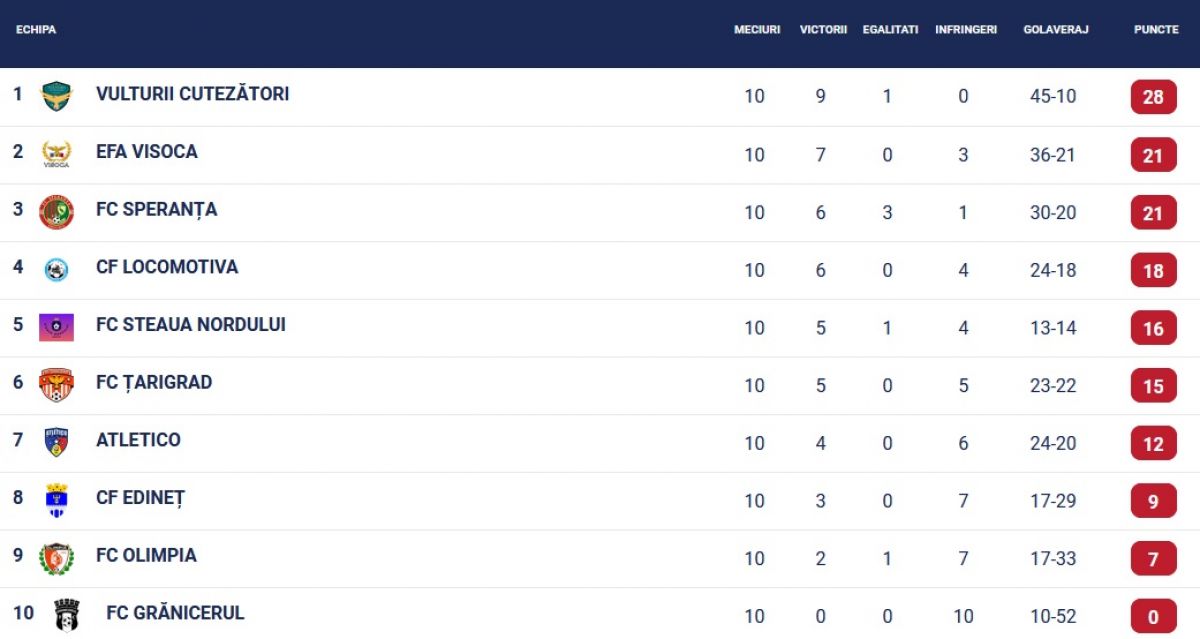The height and width of the screenshot is (639, 1200).
Task: Click the FC Speranța round emblem
Action: (56, 212)
